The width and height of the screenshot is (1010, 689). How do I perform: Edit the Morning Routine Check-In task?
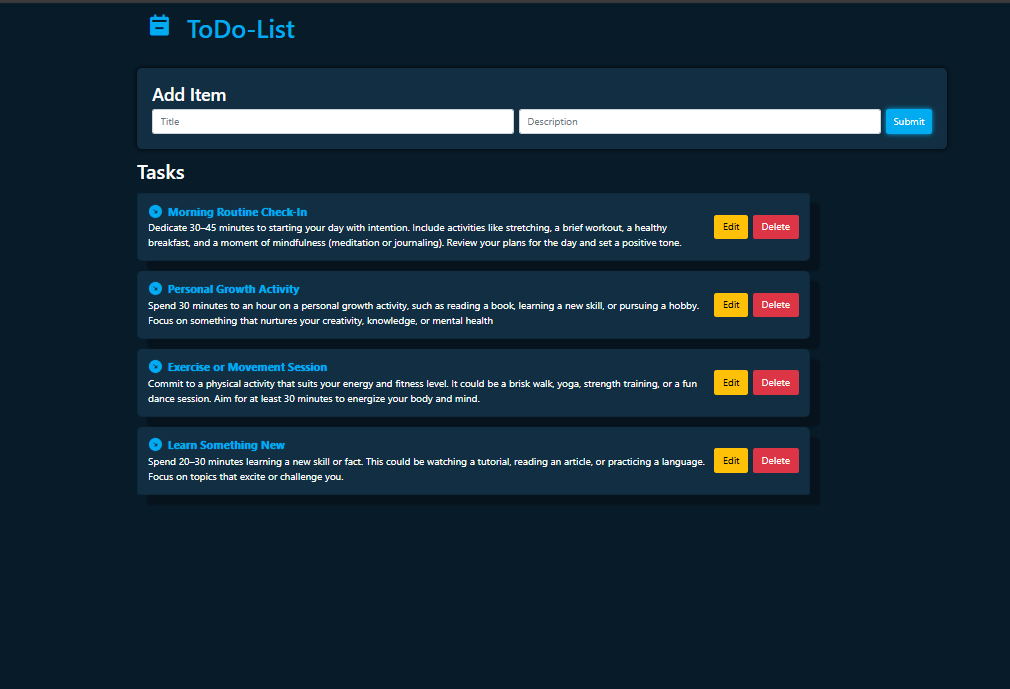(x=730, y=227)
